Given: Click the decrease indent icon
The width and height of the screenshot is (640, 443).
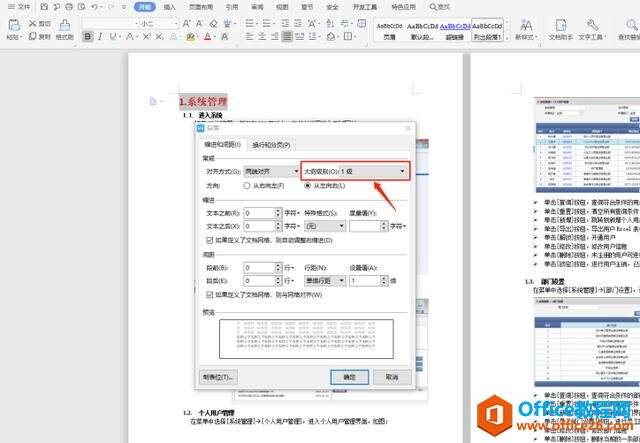Looking at the screenshot, I should pos(285,23).
